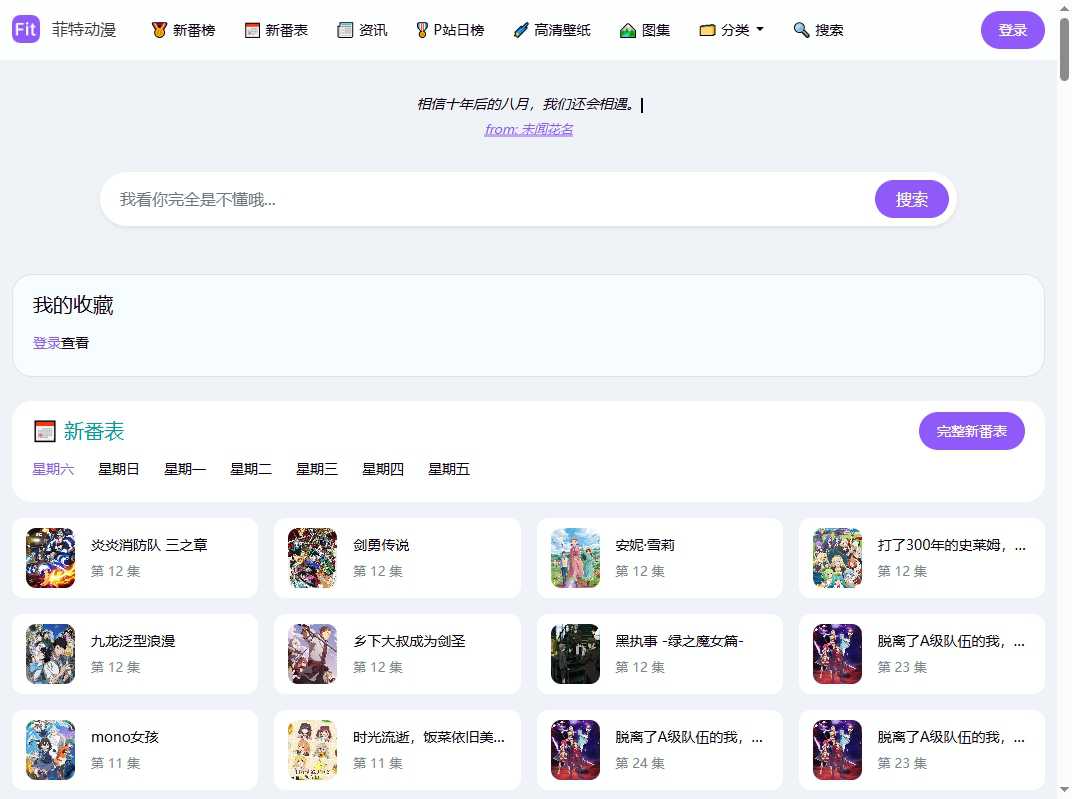Click the magnifier icon next to 搜索 in navbar

pyautogui.click(x=799, y=29)
